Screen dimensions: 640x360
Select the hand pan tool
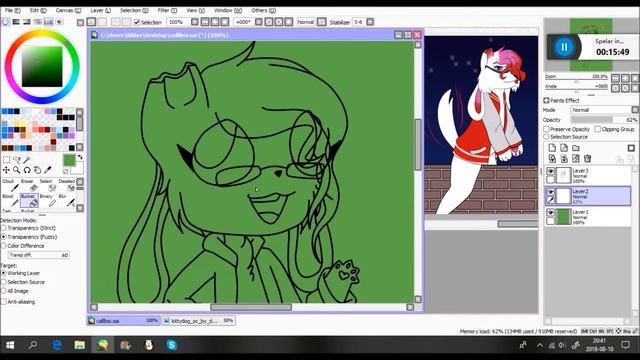click(x=37, y=170)
